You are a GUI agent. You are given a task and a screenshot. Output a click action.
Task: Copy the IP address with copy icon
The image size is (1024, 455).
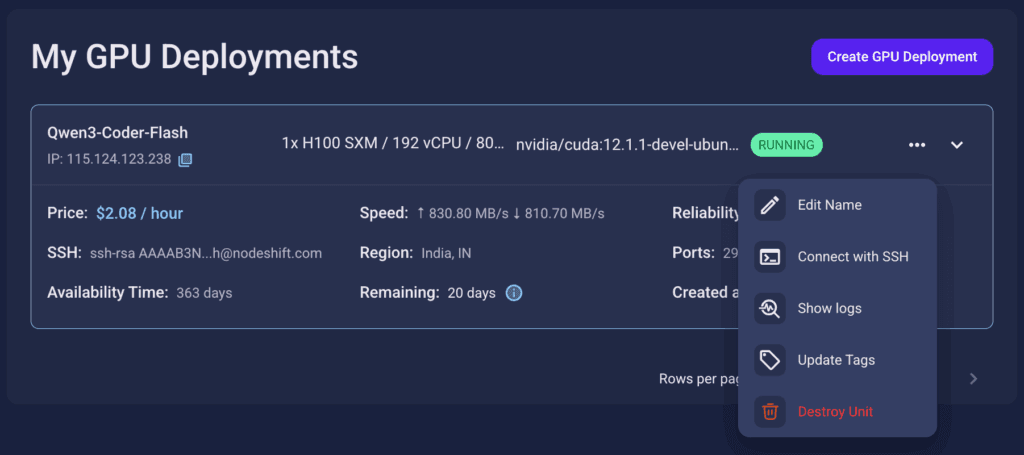point(185,160)
